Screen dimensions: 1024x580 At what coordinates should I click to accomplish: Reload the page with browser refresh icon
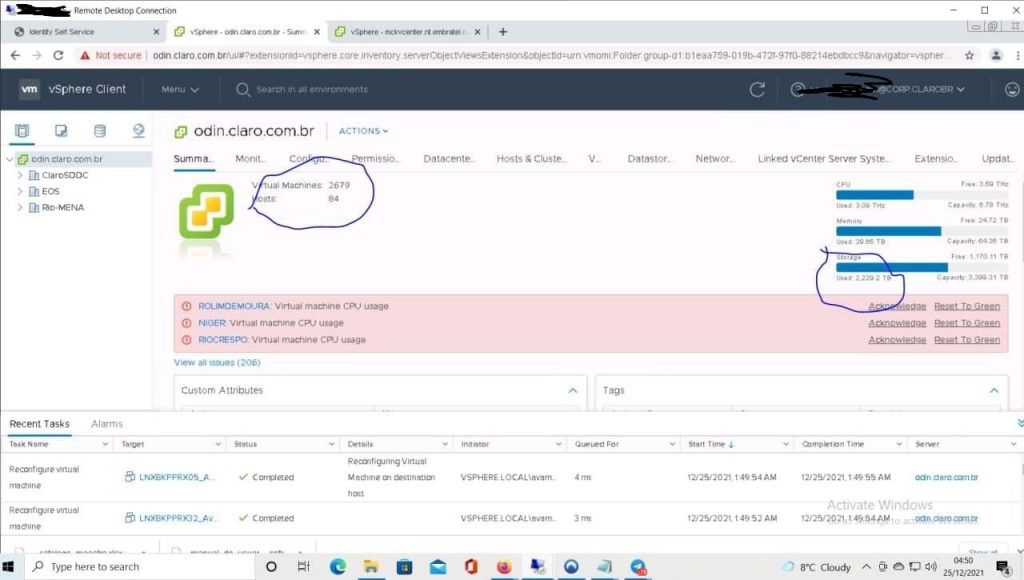tap(58, 56)
